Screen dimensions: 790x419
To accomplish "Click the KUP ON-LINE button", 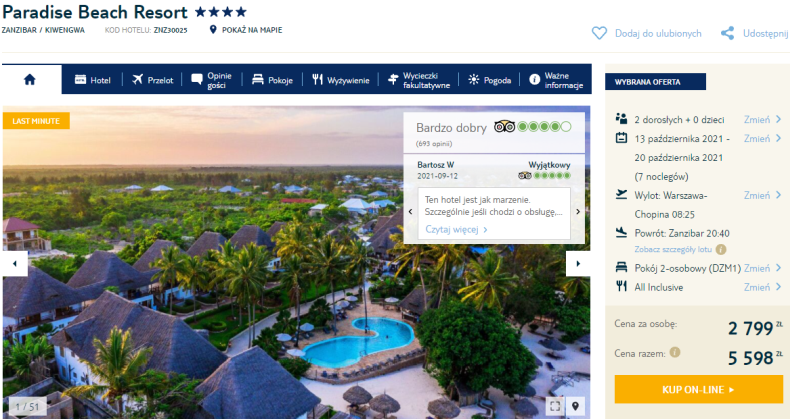I will point(698,389).
